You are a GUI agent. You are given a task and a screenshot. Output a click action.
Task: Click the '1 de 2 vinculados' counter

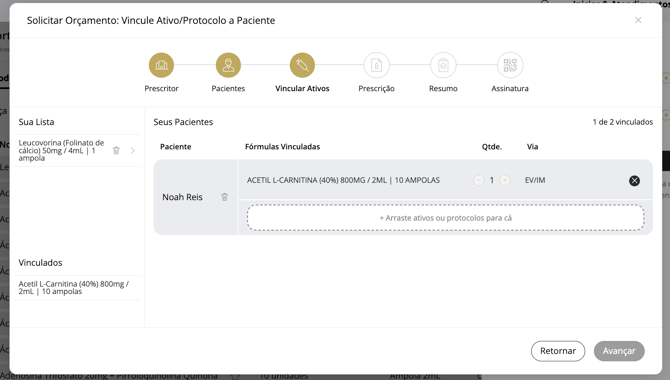pos(623,122)
